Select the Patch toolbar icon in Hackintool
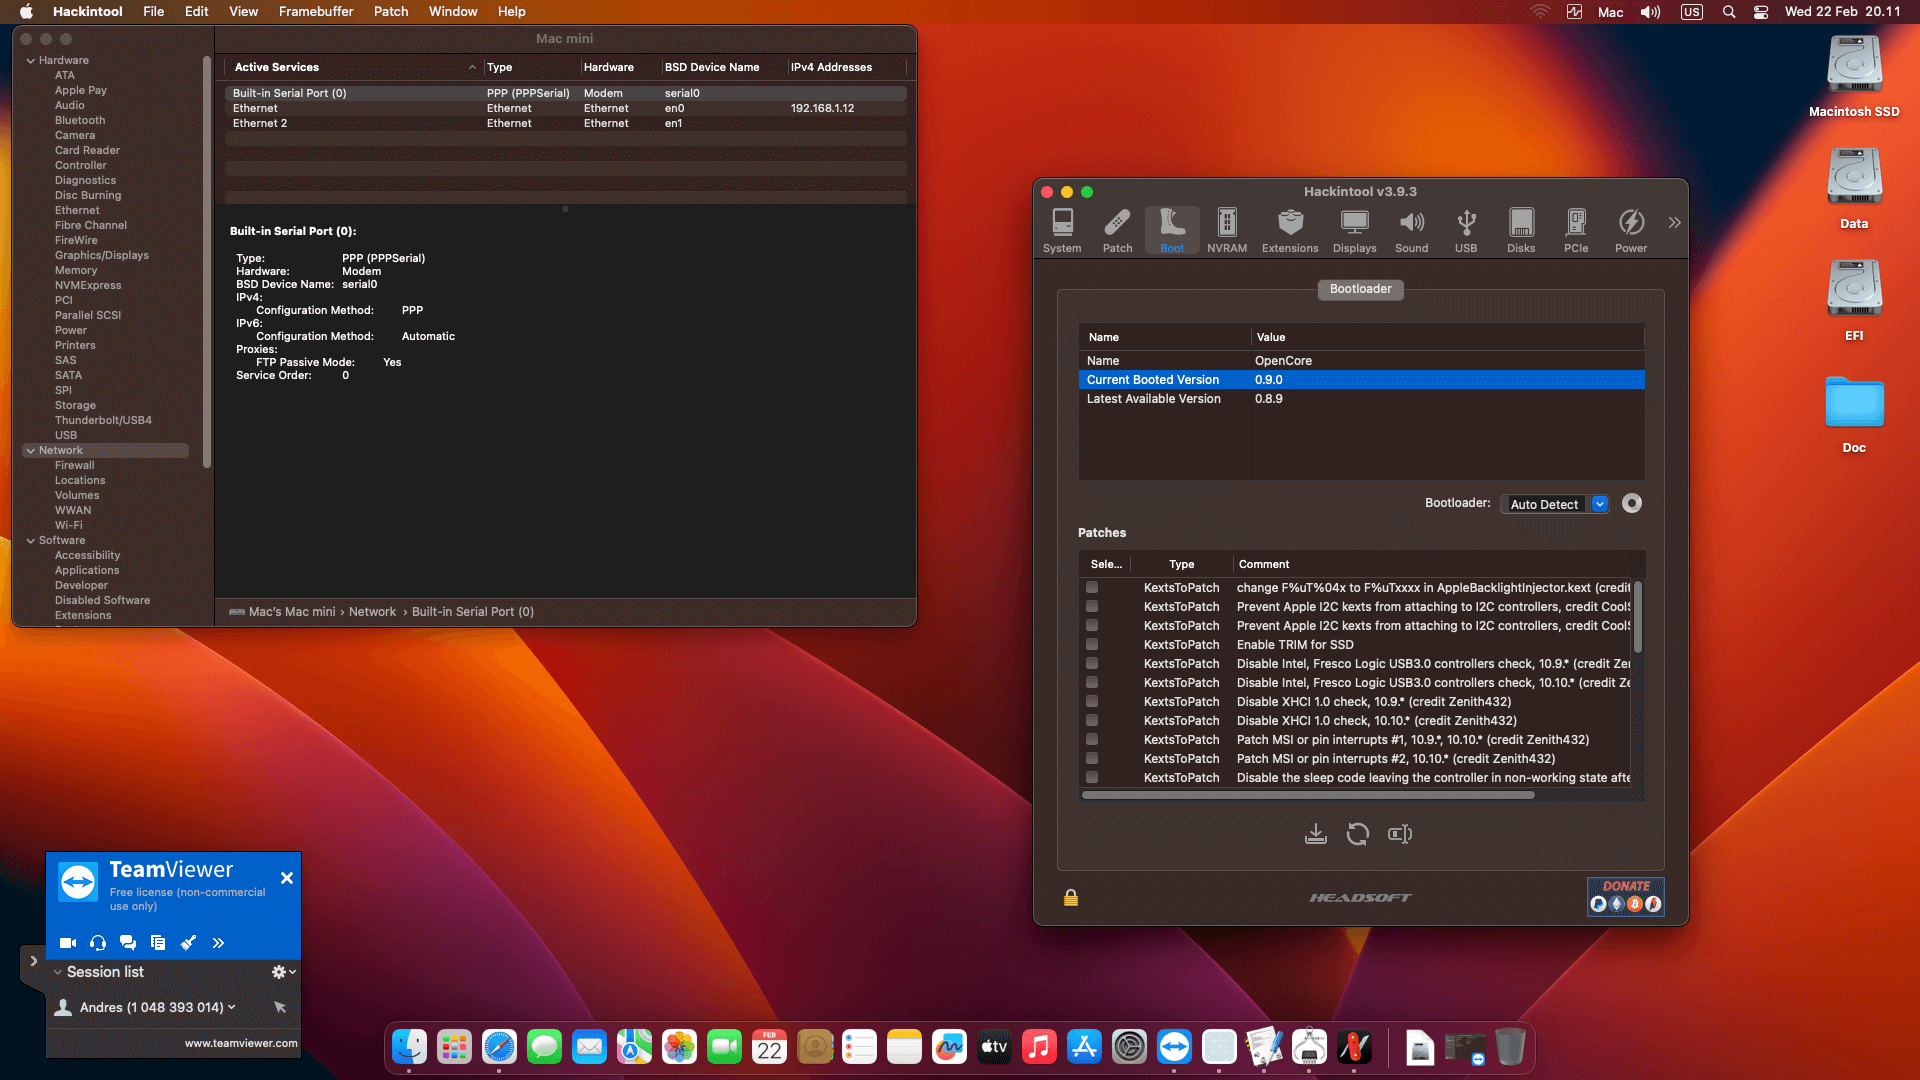Viewport: 1920px width, 1080px height. click(x=1117, y=231)
